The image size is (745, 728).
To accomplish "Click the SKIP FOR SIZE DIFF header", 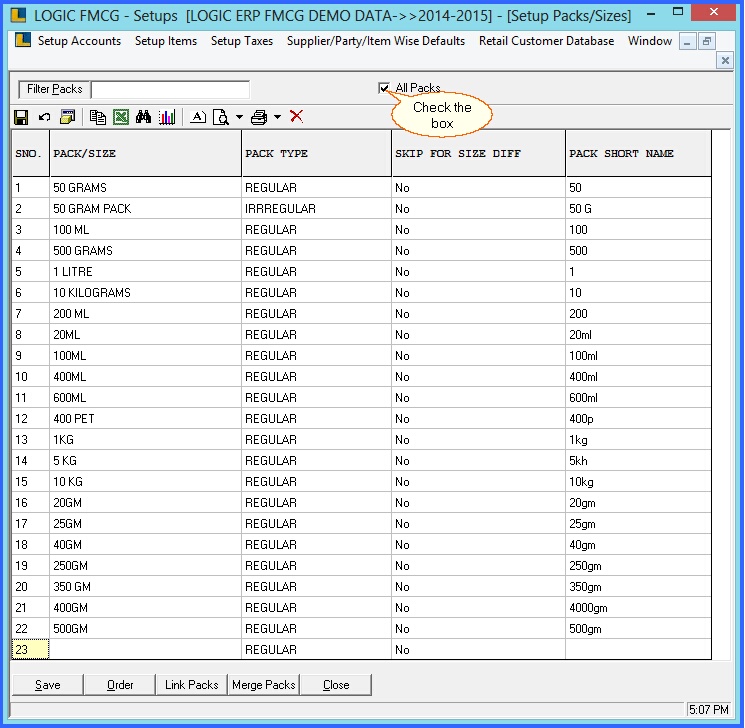I will pos(478,153).
